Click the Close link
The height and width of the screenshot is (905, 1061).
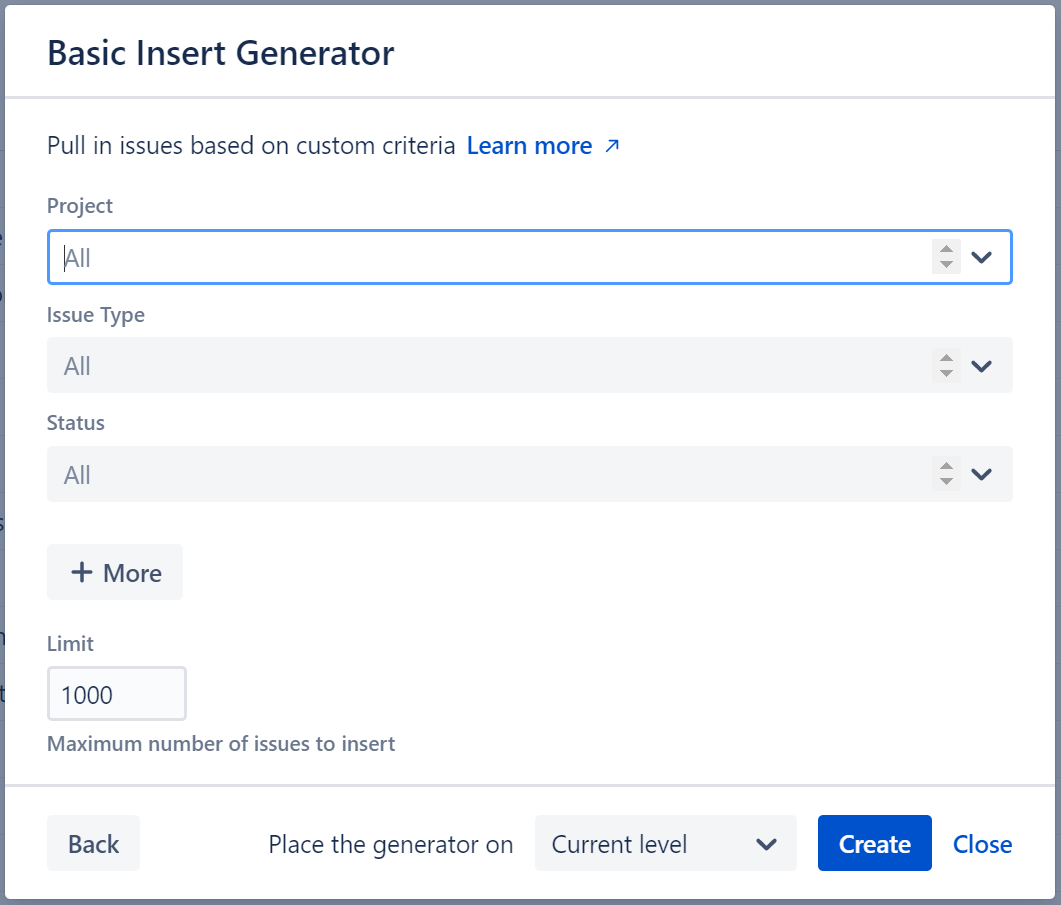pos(981,843)
